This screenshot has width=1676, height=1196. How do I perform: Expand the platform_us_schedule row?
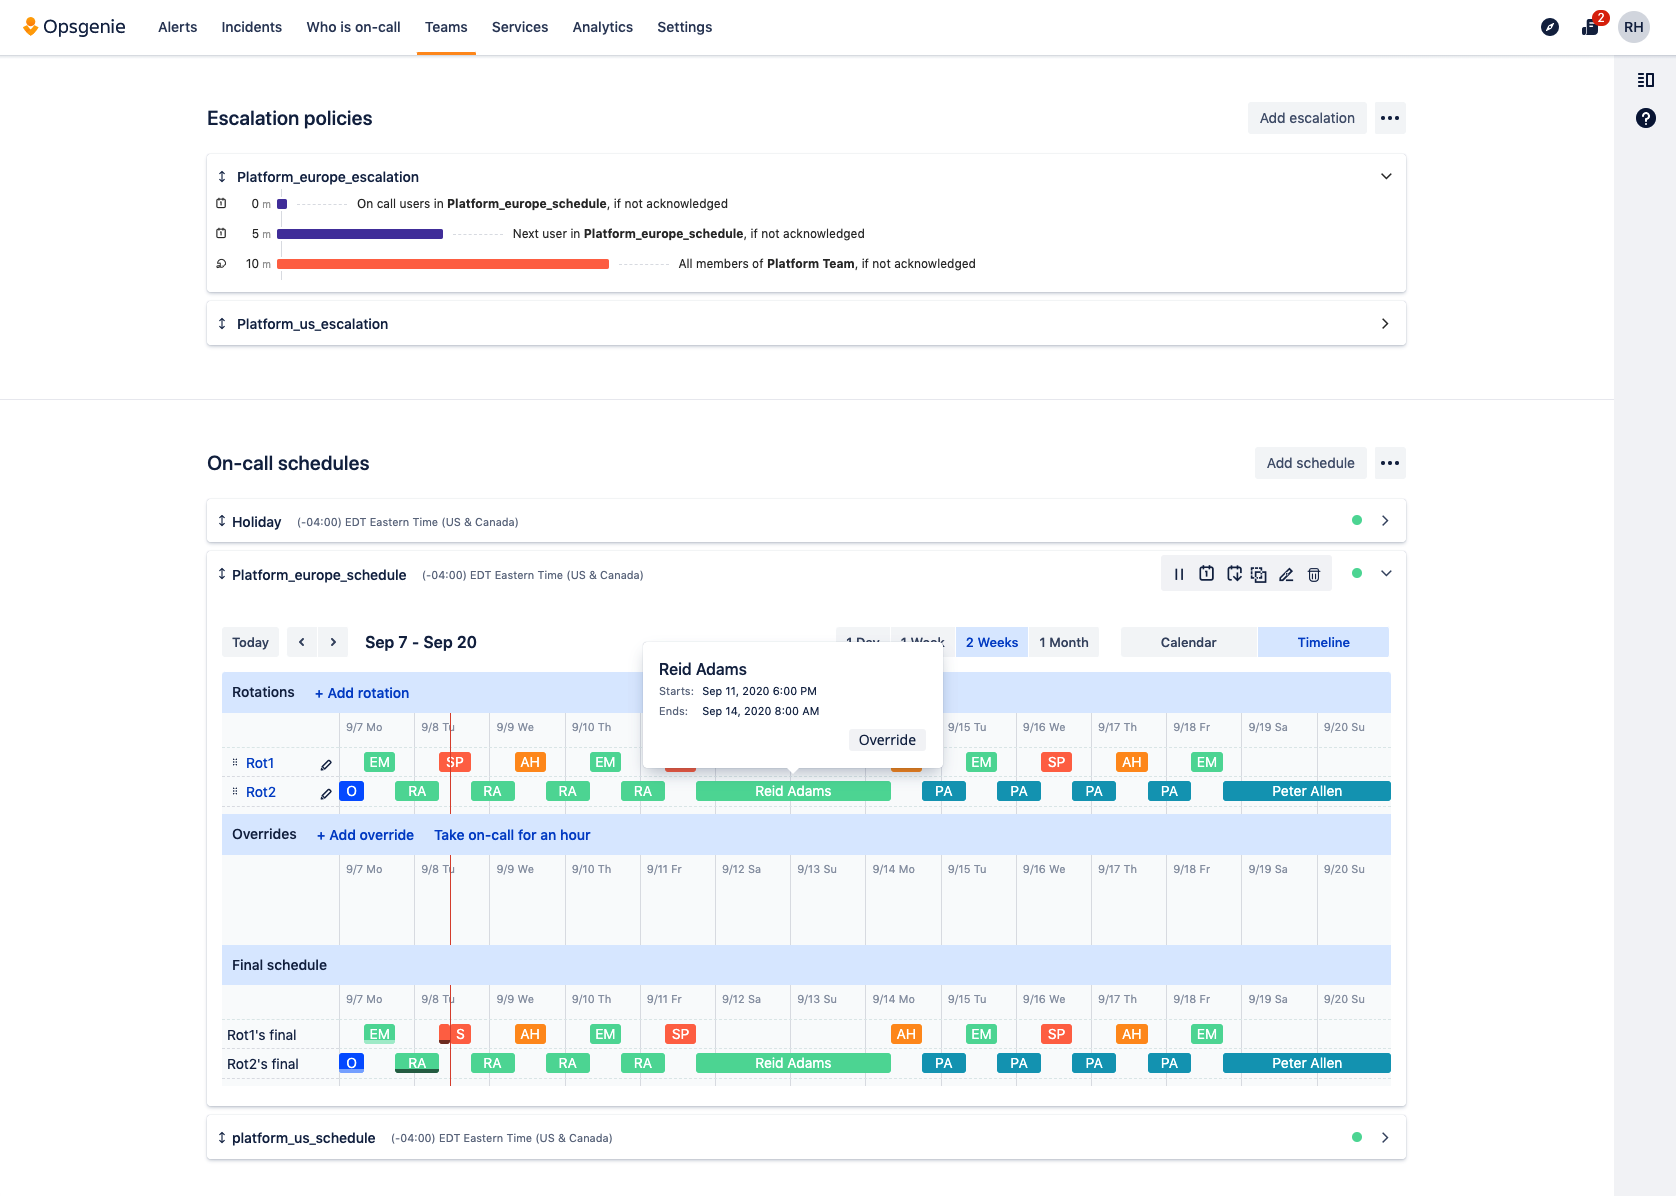(1385, 1137)
